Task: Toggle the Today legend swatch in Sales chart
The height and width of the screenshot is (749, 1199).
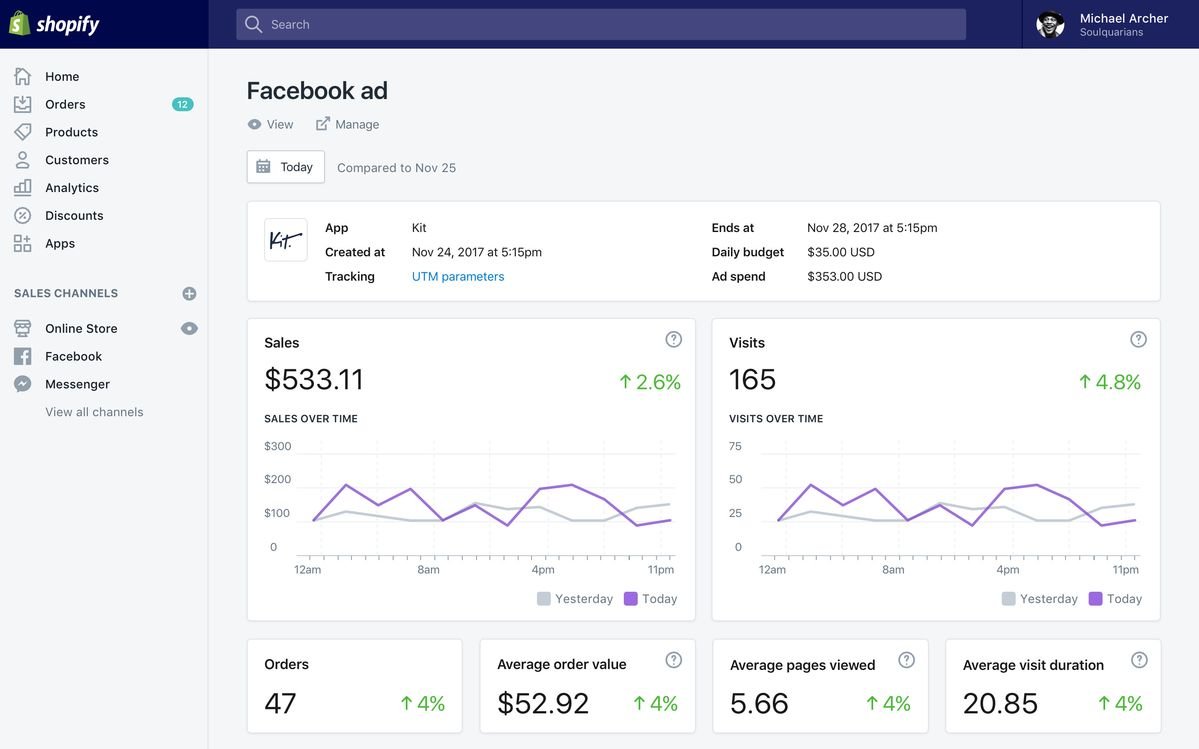Action: coord(631,599)
